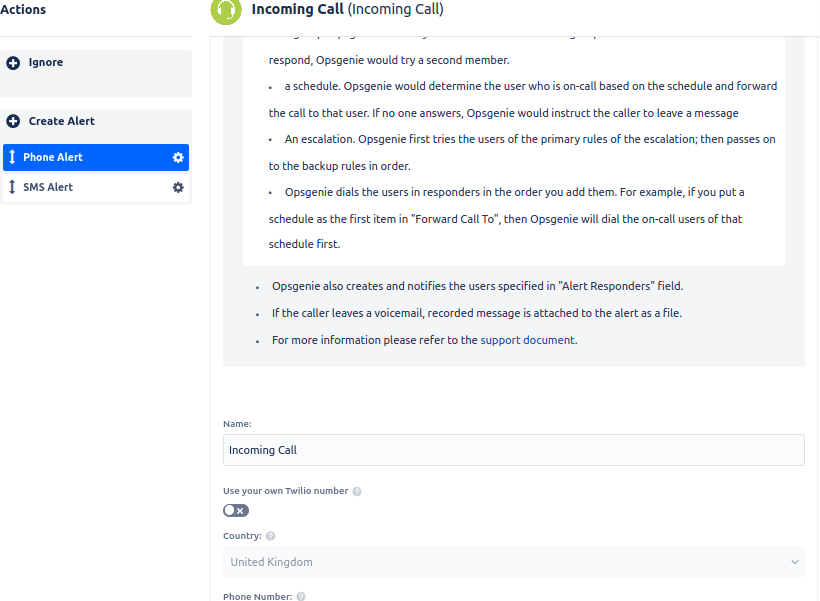The height and width of the screenshot is (601, 820).
Task: Click the plus icon beside Ignore
Action: tap(13, 63)
